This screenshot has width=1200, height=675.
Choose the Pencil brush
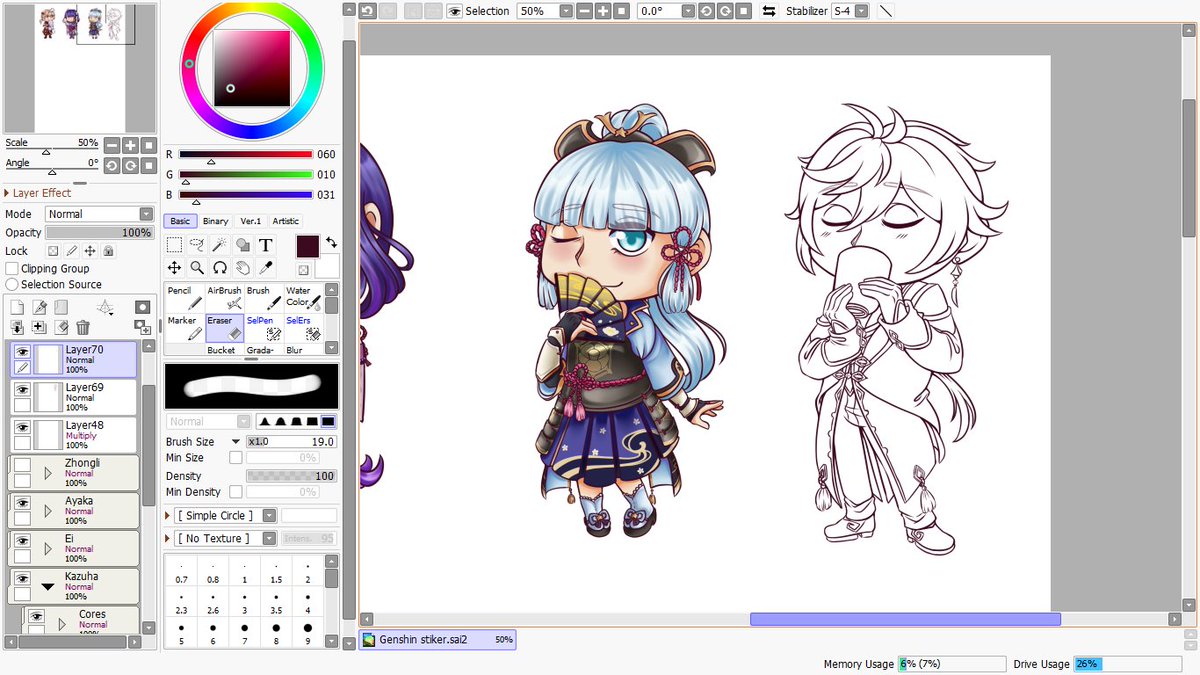[184, 298]
